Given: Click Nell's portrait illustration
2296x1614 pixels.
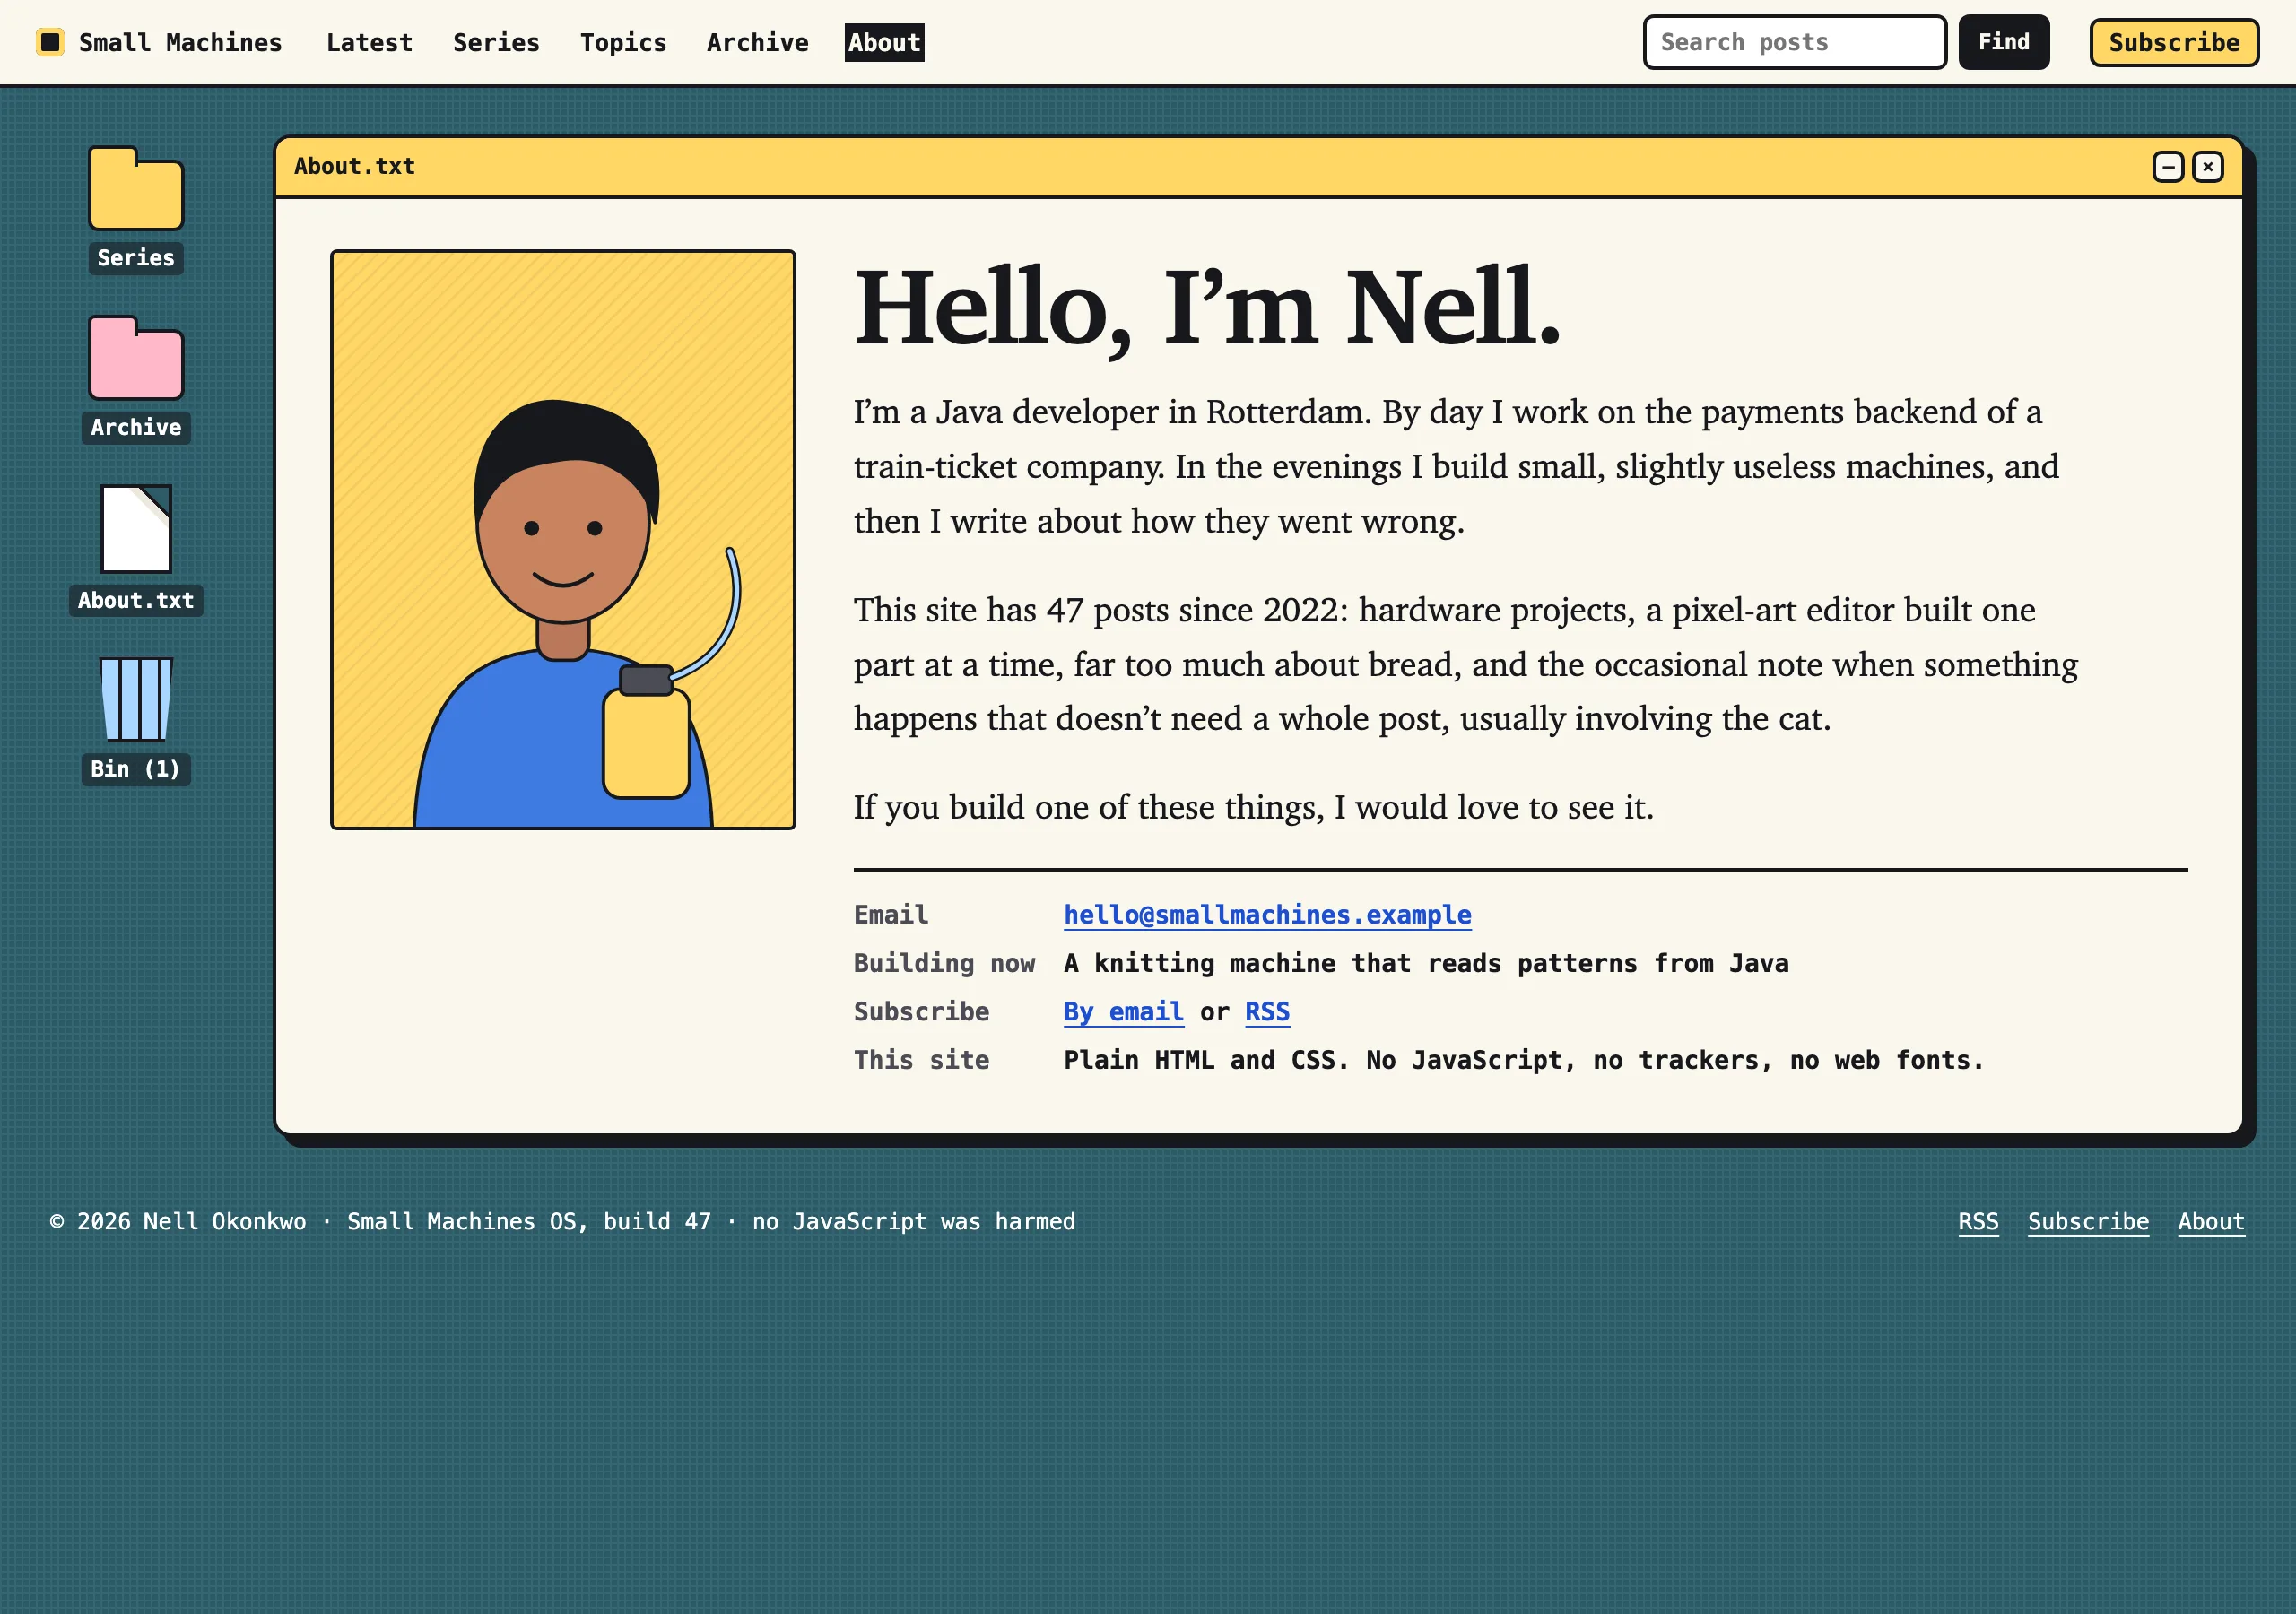Looking at the screenshot, I should coord(563,539).
